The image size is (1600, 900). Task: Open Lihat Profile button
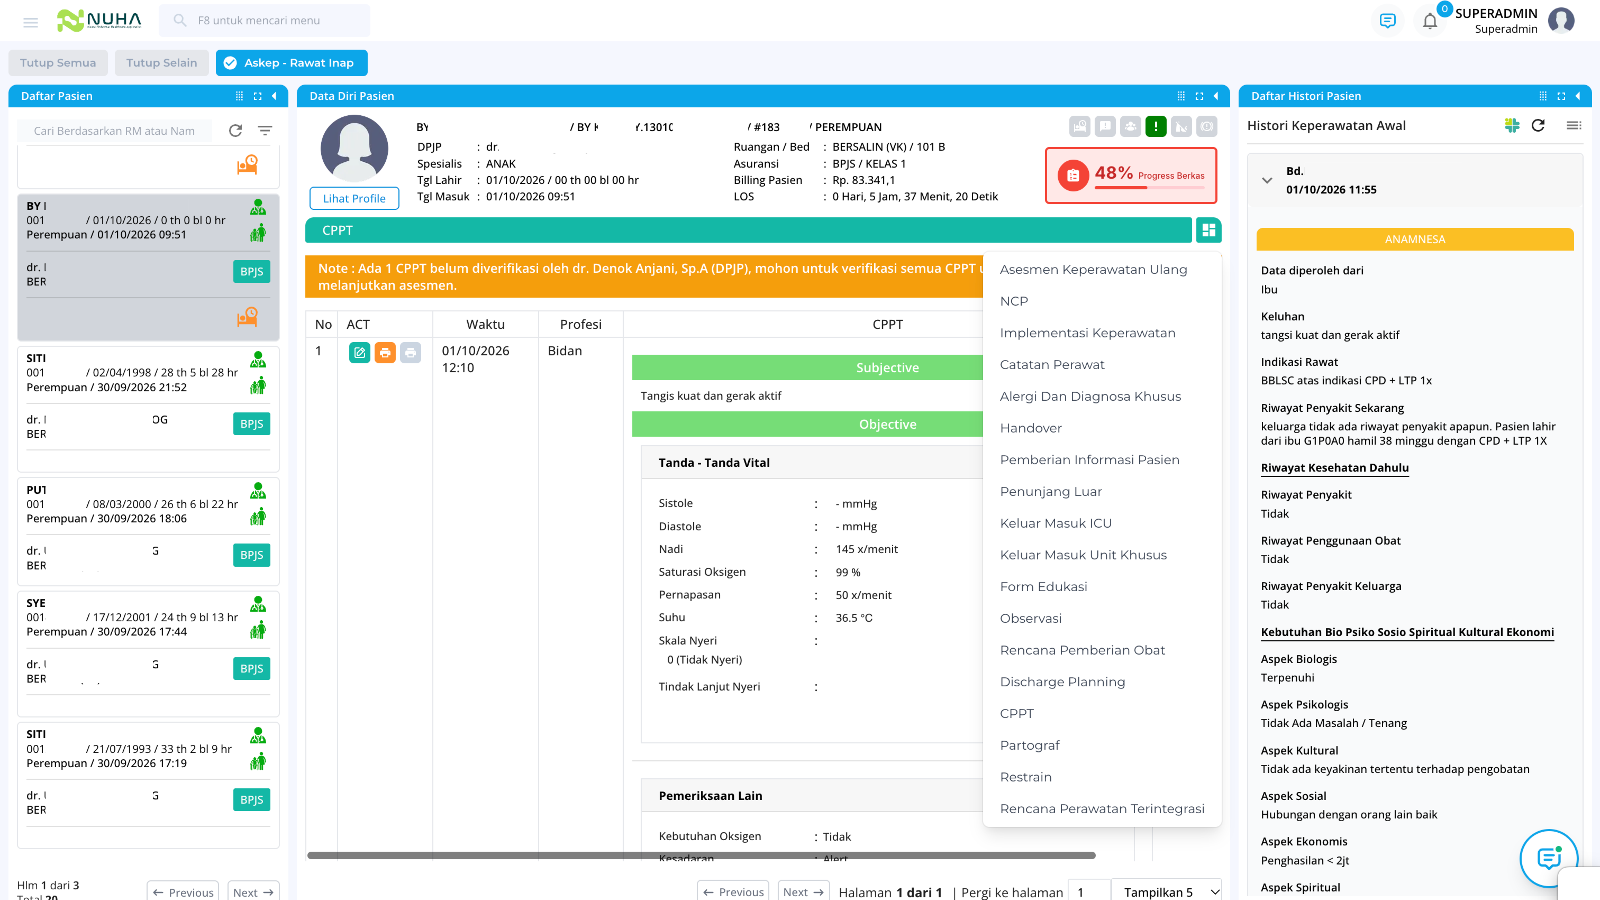click(354, 198)
